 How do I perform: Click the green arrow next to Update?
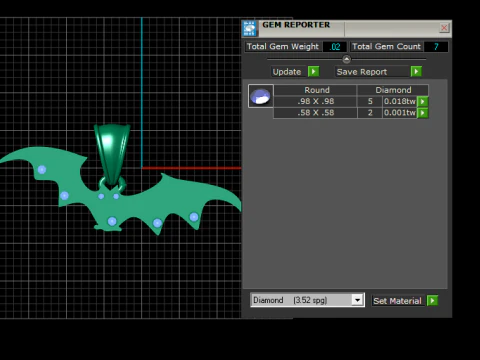[313, 71]
